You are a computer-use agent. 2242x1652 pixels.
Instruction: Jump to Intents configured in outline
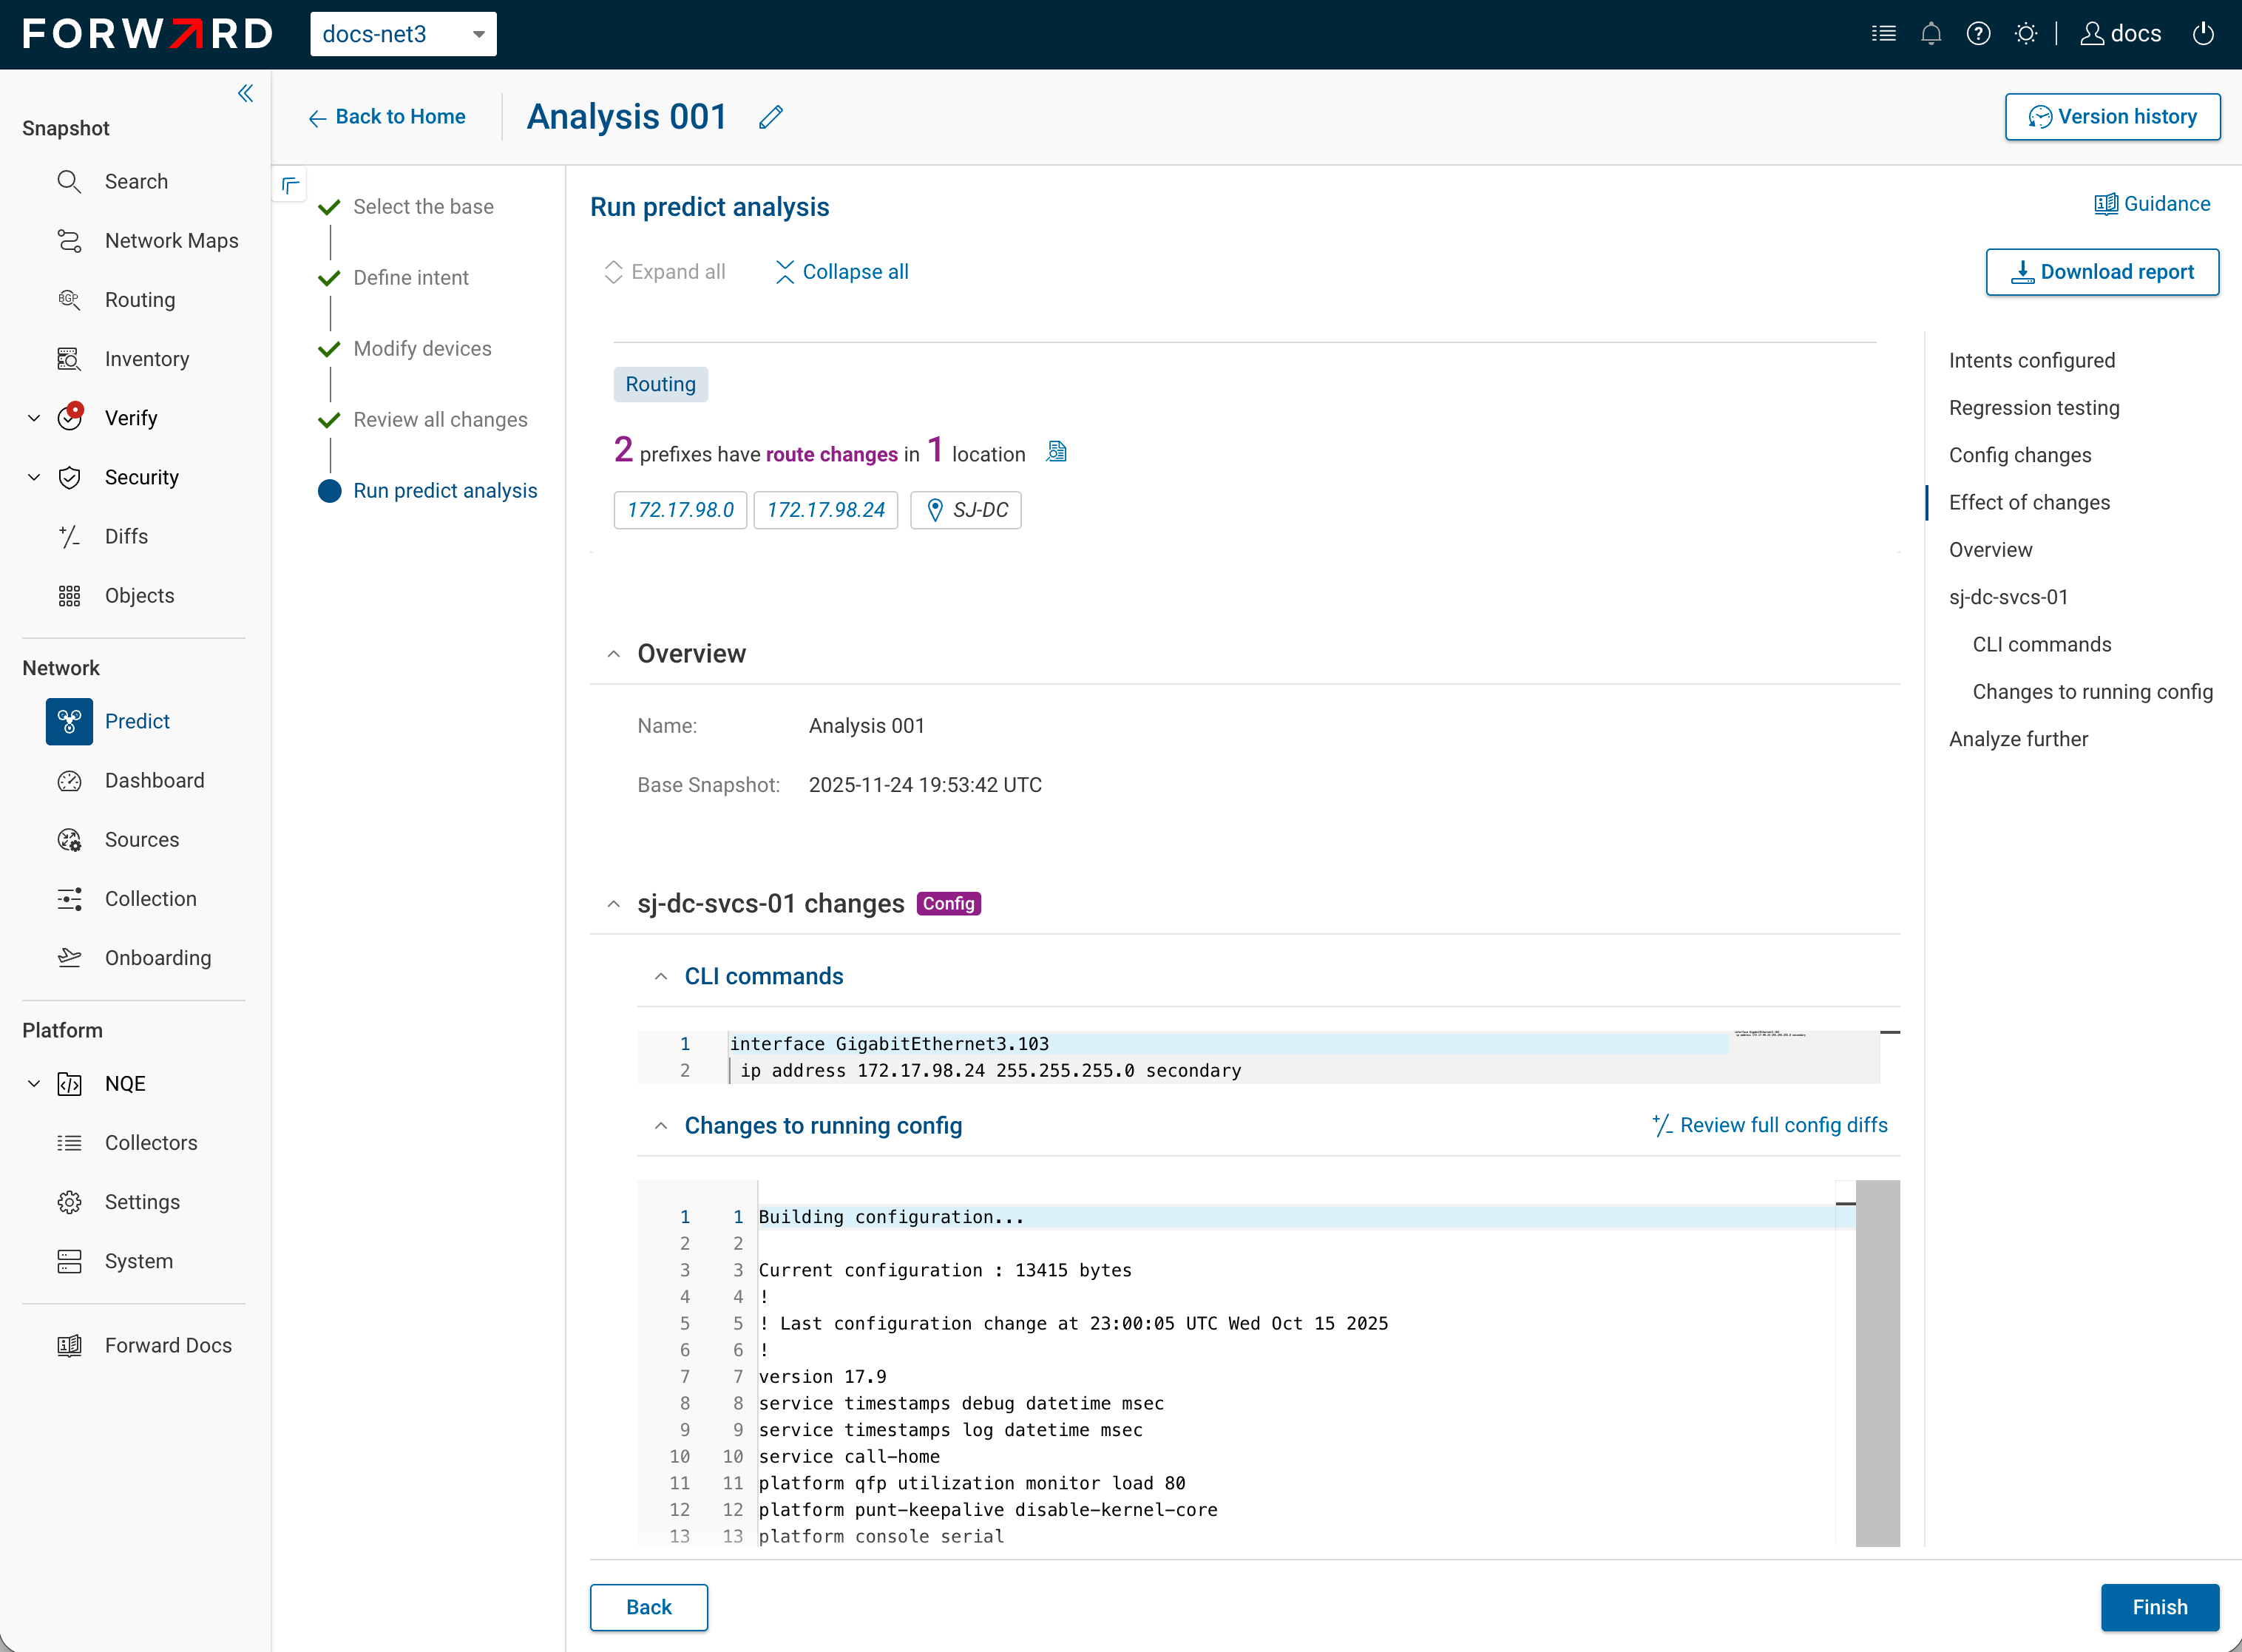[2031, 360]
